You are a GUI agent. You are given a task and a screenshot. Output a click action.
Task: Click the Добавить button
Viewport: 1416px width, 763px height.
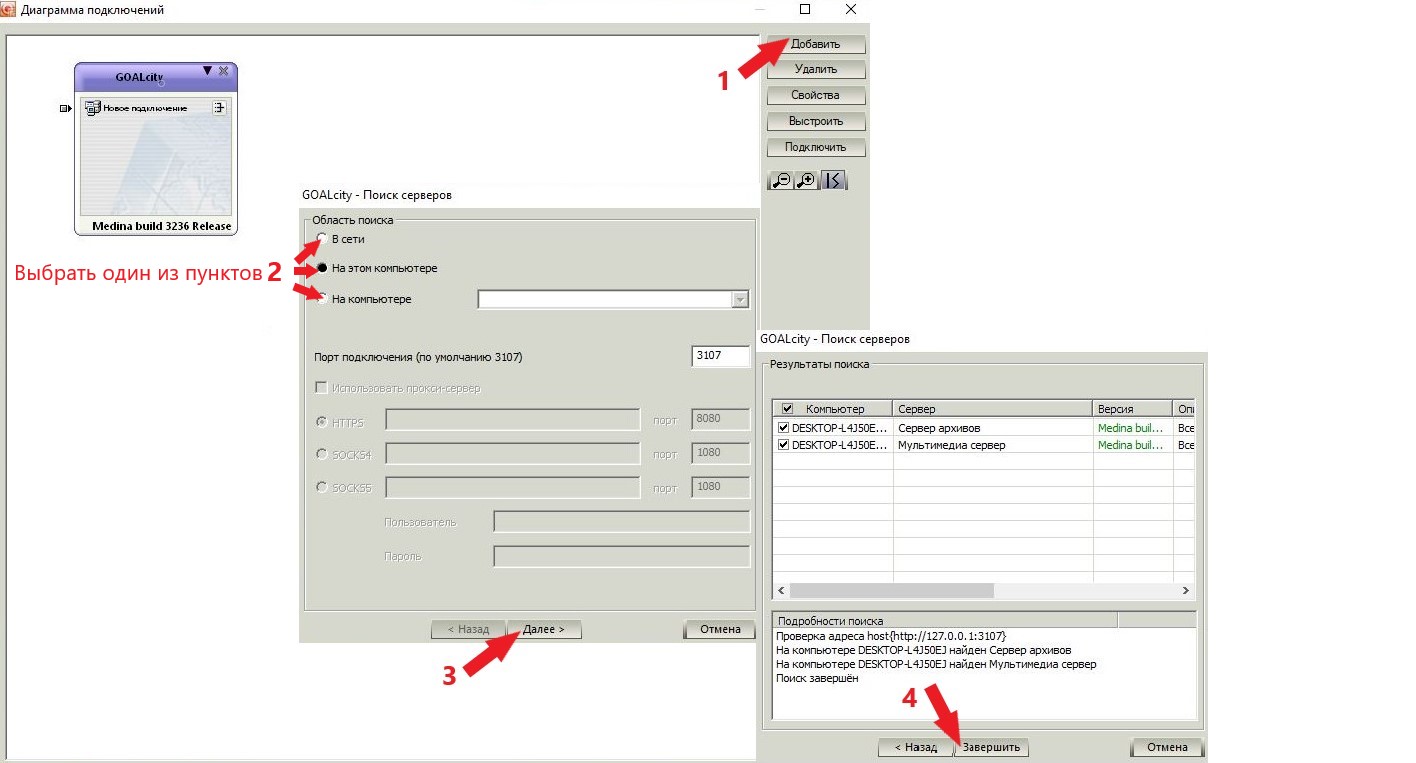pos(815,44)
